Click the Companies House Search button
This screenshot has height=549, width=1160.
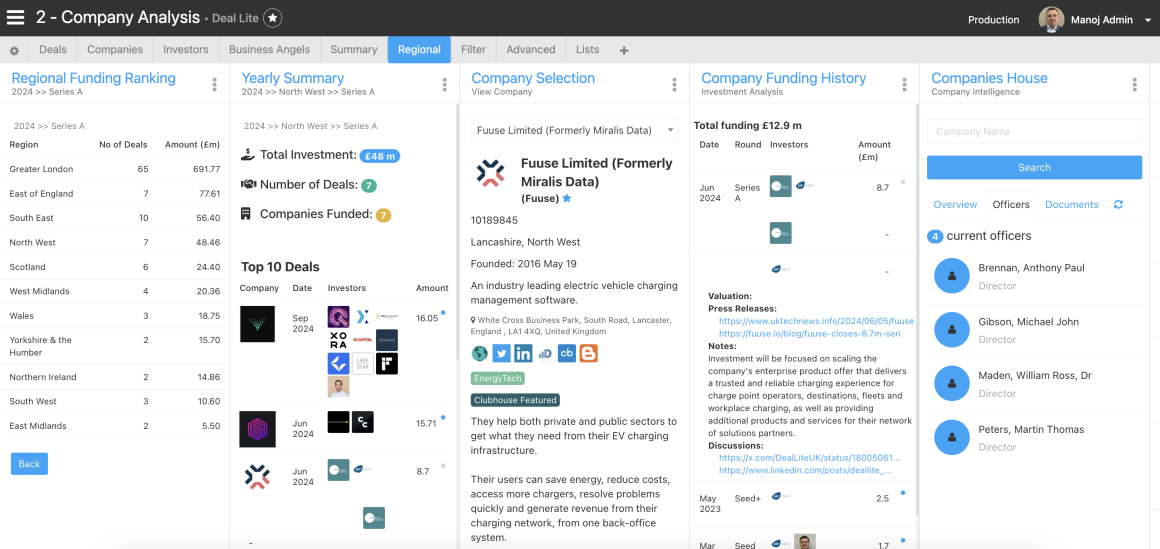click(1034, 167)
